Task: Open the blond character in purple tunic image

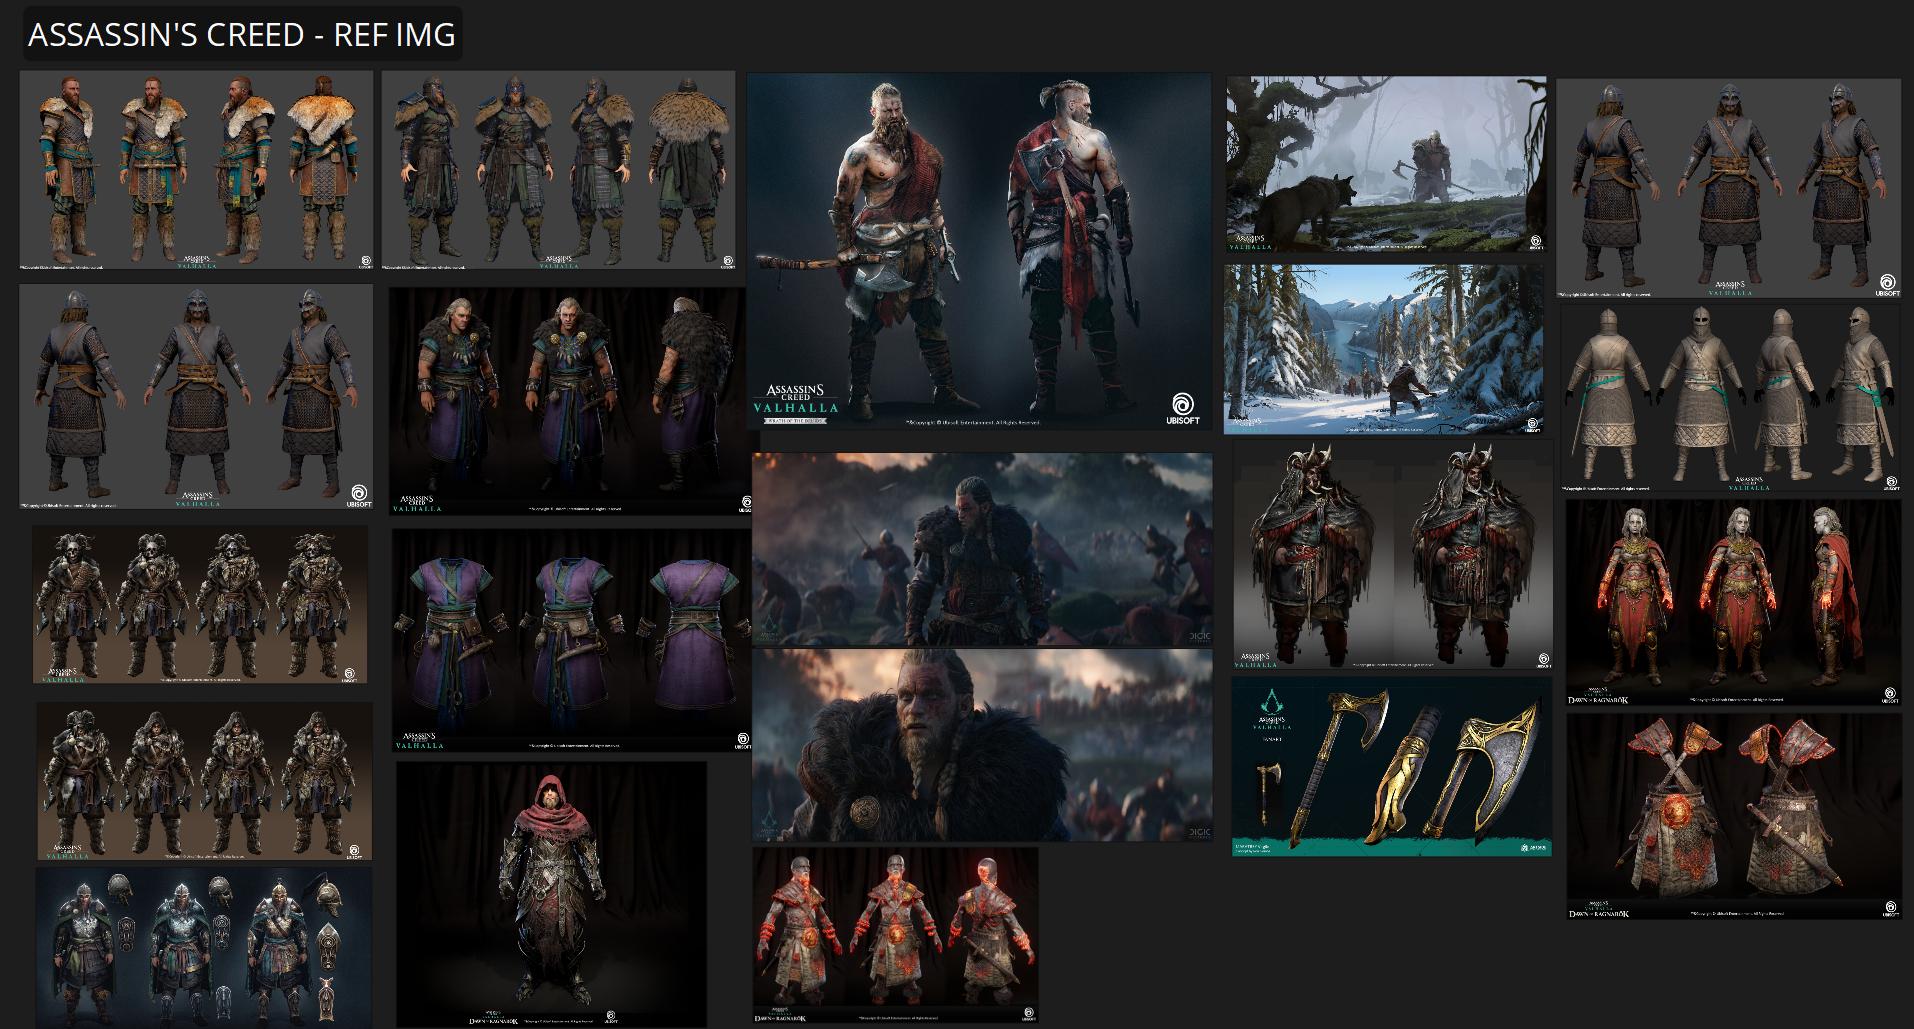Action: pos(570,402)
